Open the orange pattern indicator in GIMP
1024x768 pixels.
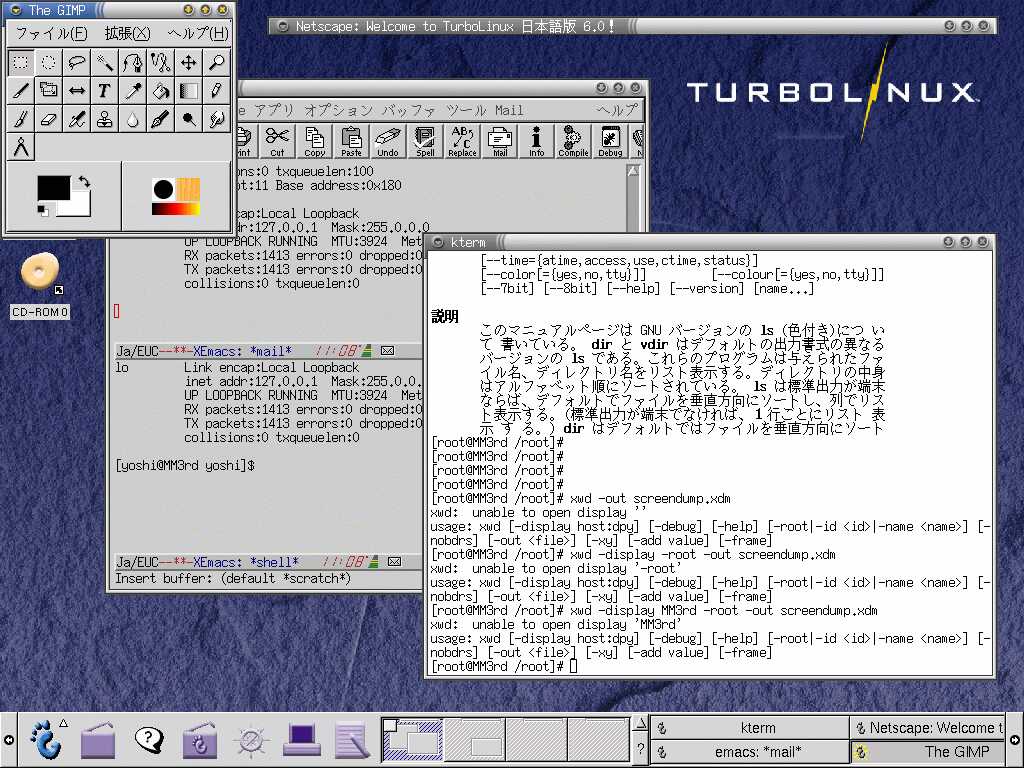pos(188,189)
